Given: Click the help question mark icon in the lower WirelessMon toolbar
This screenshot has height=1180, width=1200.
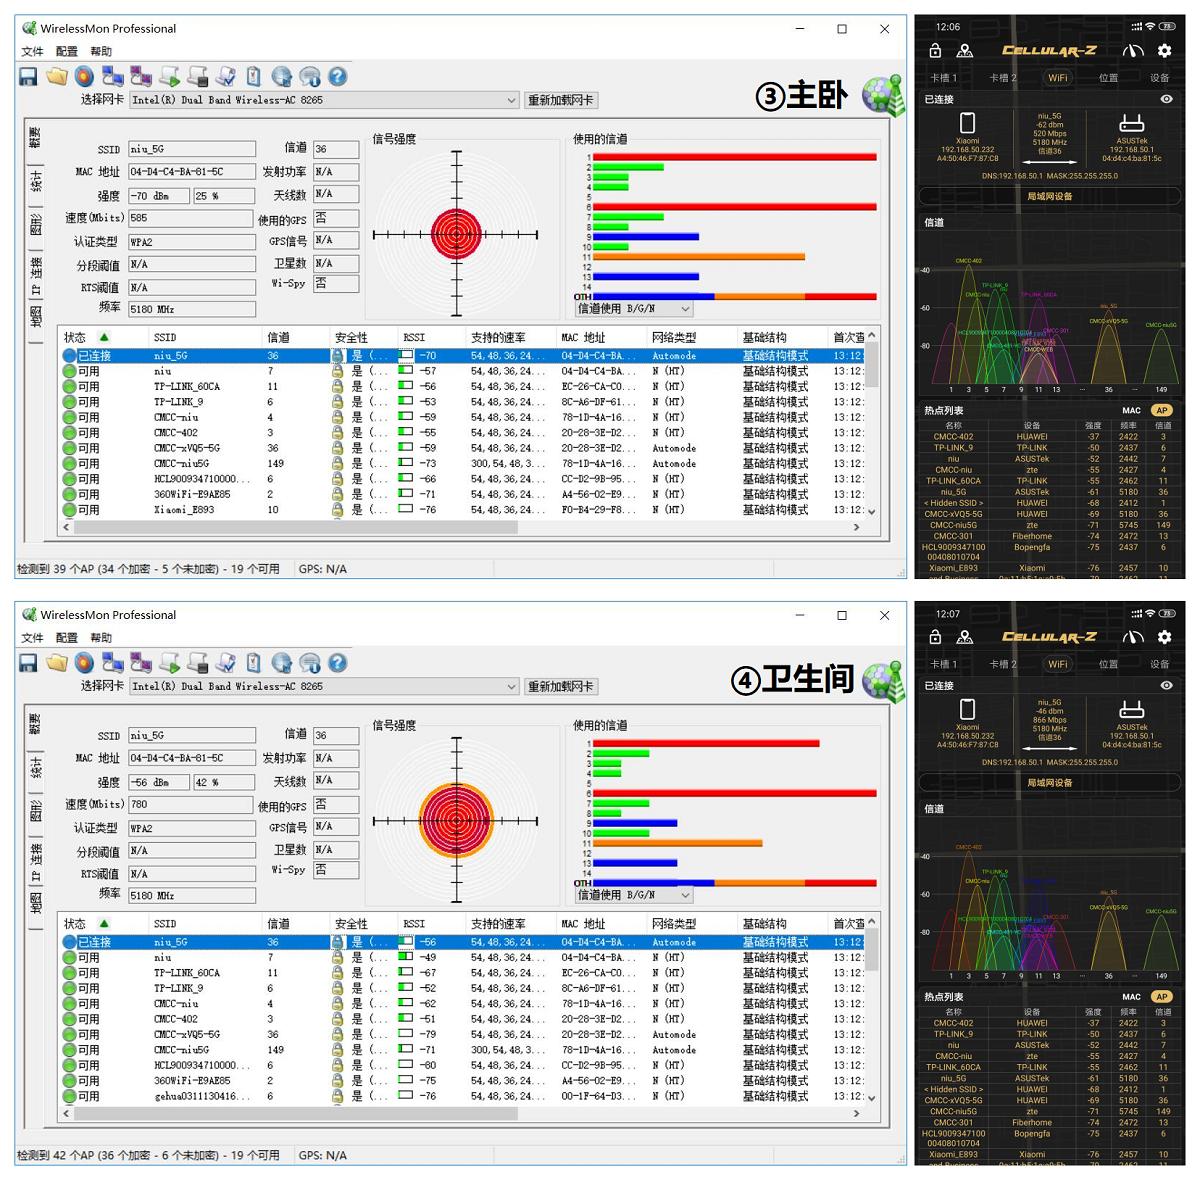Looking at the screenshot, I should tap(338, 663).
